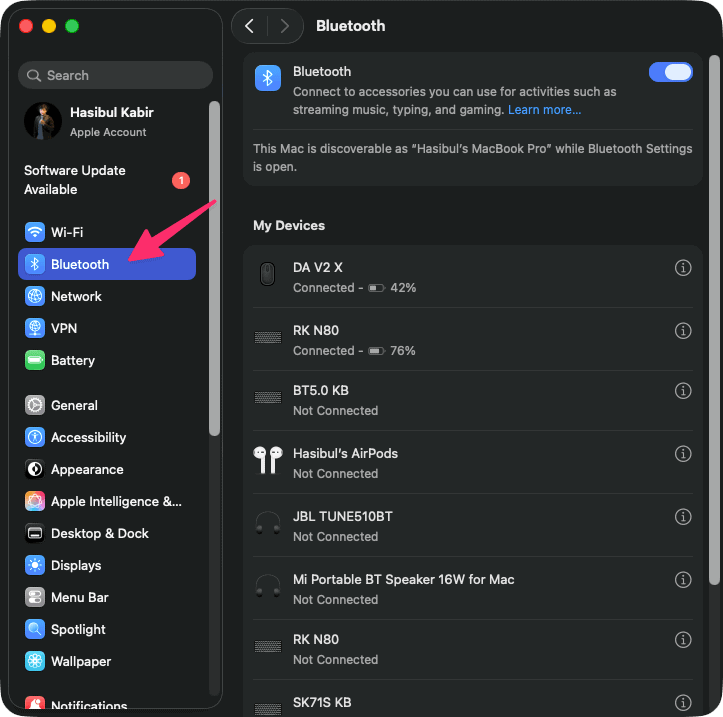Screen dimensions: 723x717
Task: Open info for Mi Portable BT Speaker
Action: [683, 580]
